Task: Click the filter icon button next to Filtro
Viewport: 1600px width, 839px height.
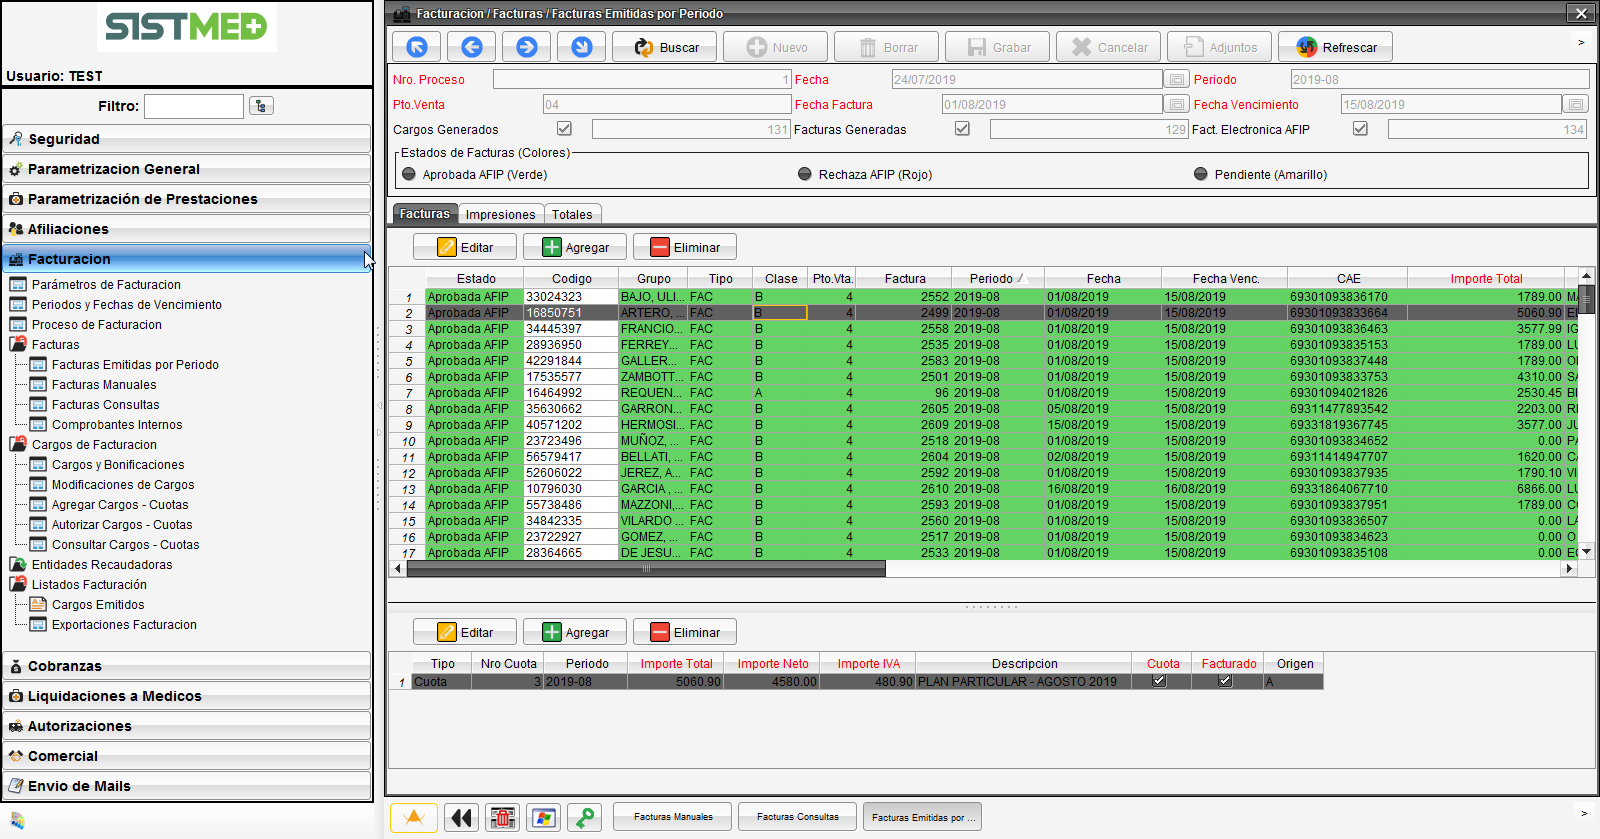Action: click(261, 106)
